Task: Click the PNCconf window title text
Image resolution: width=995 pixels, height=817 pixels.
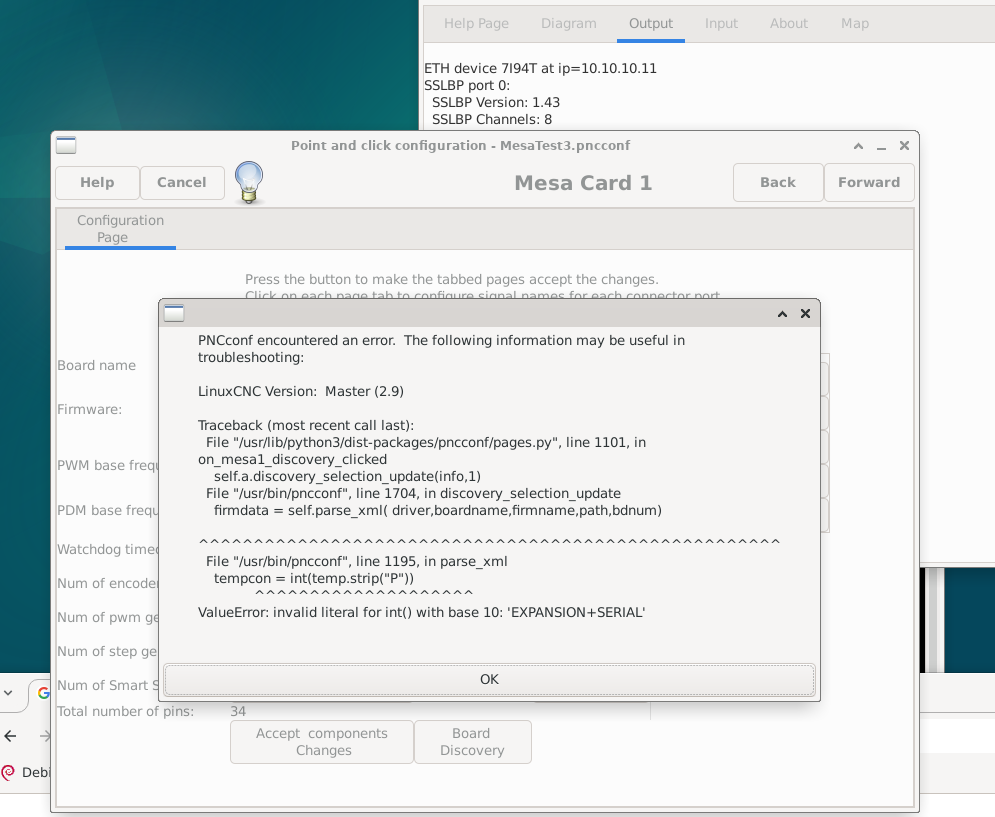Action: (x=461, y=145)
